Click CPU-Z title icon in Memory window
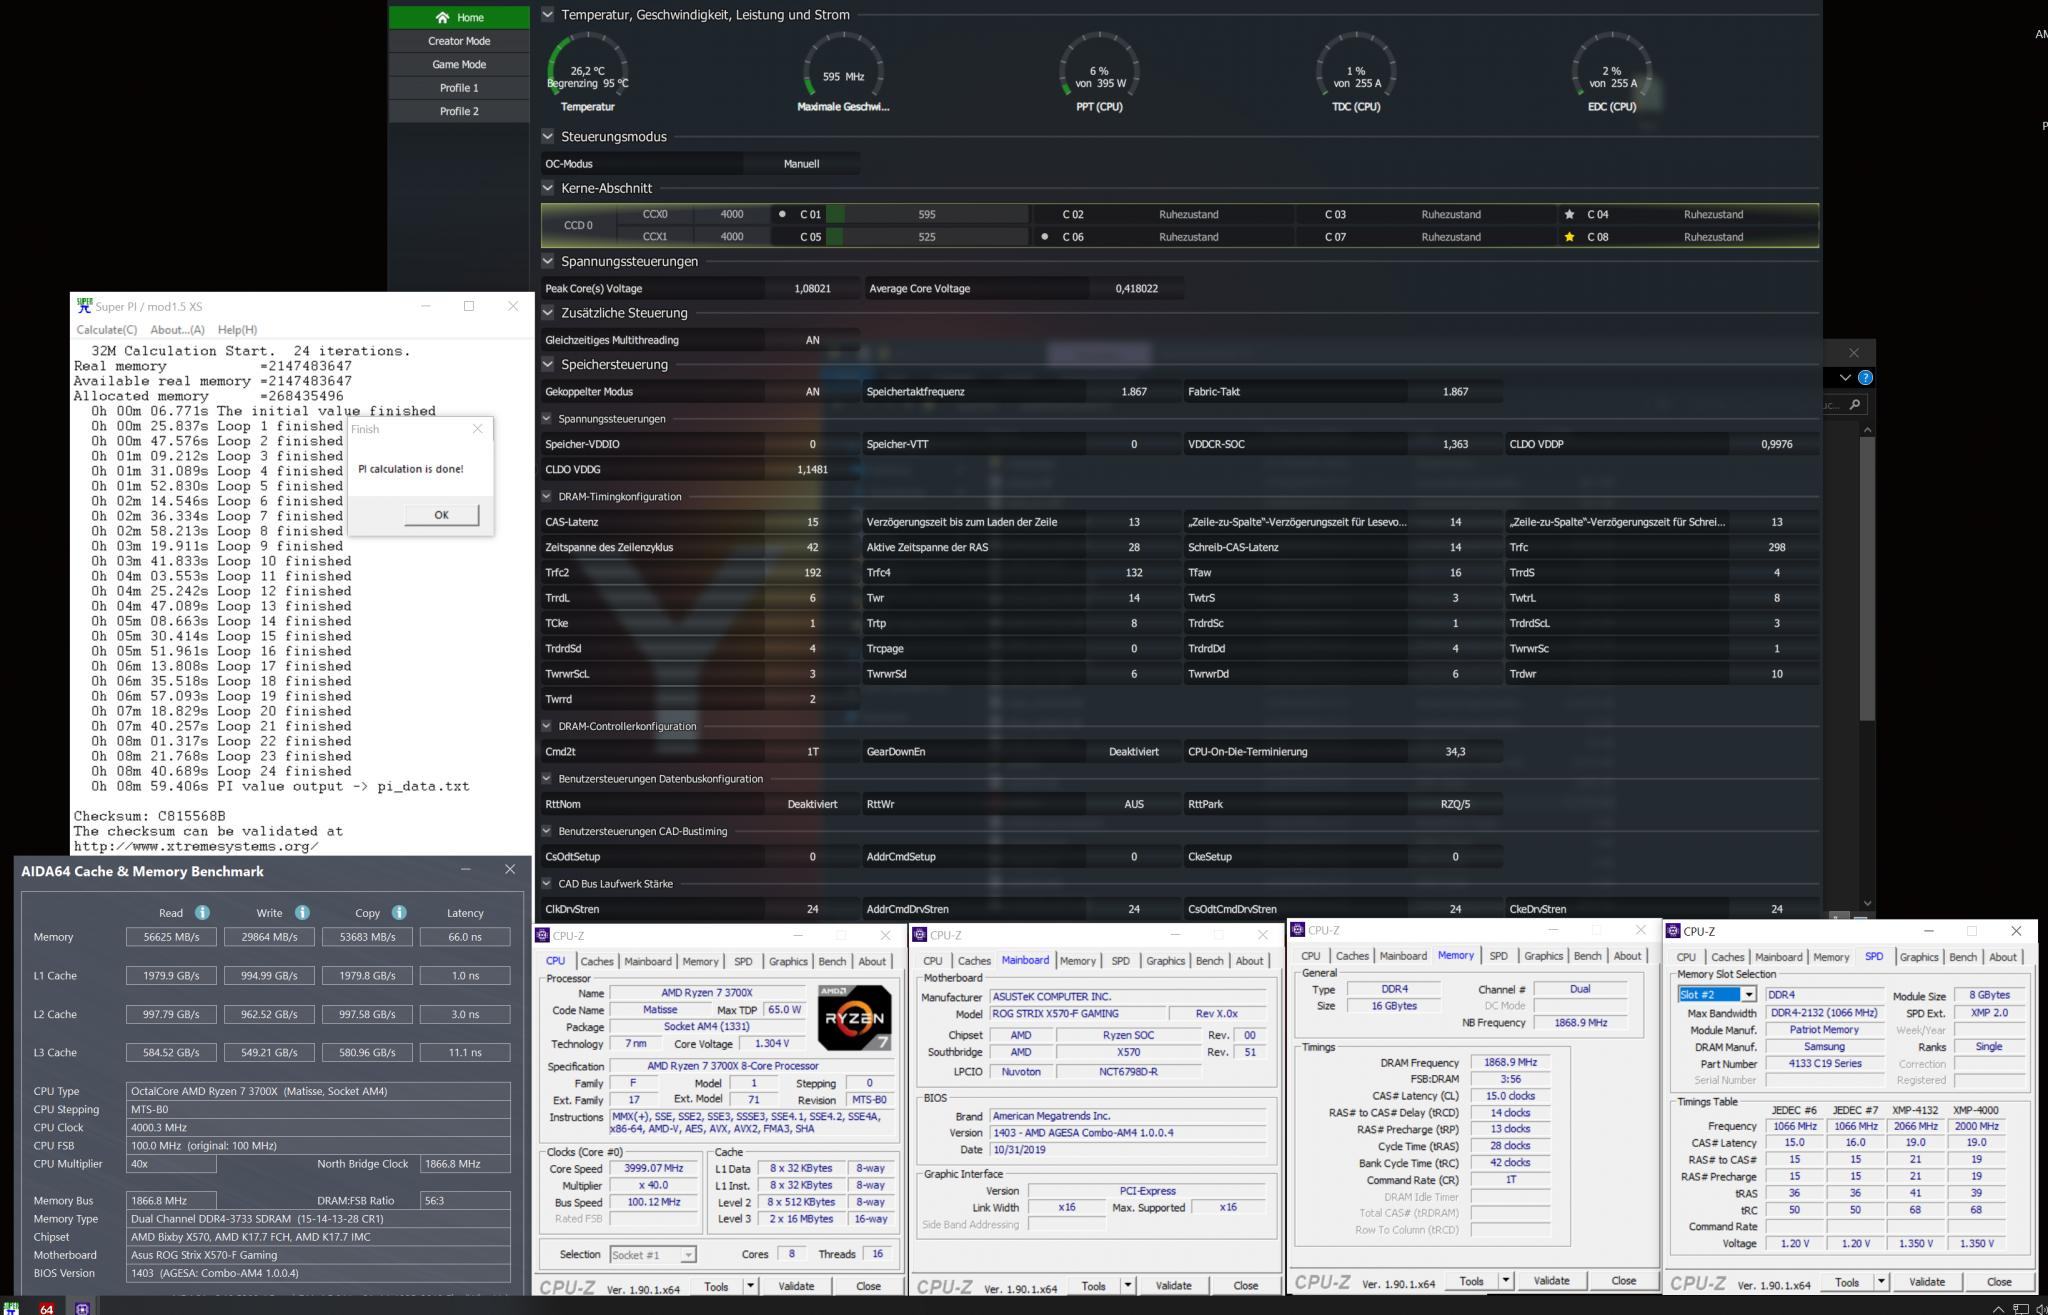 [1297, 930]
